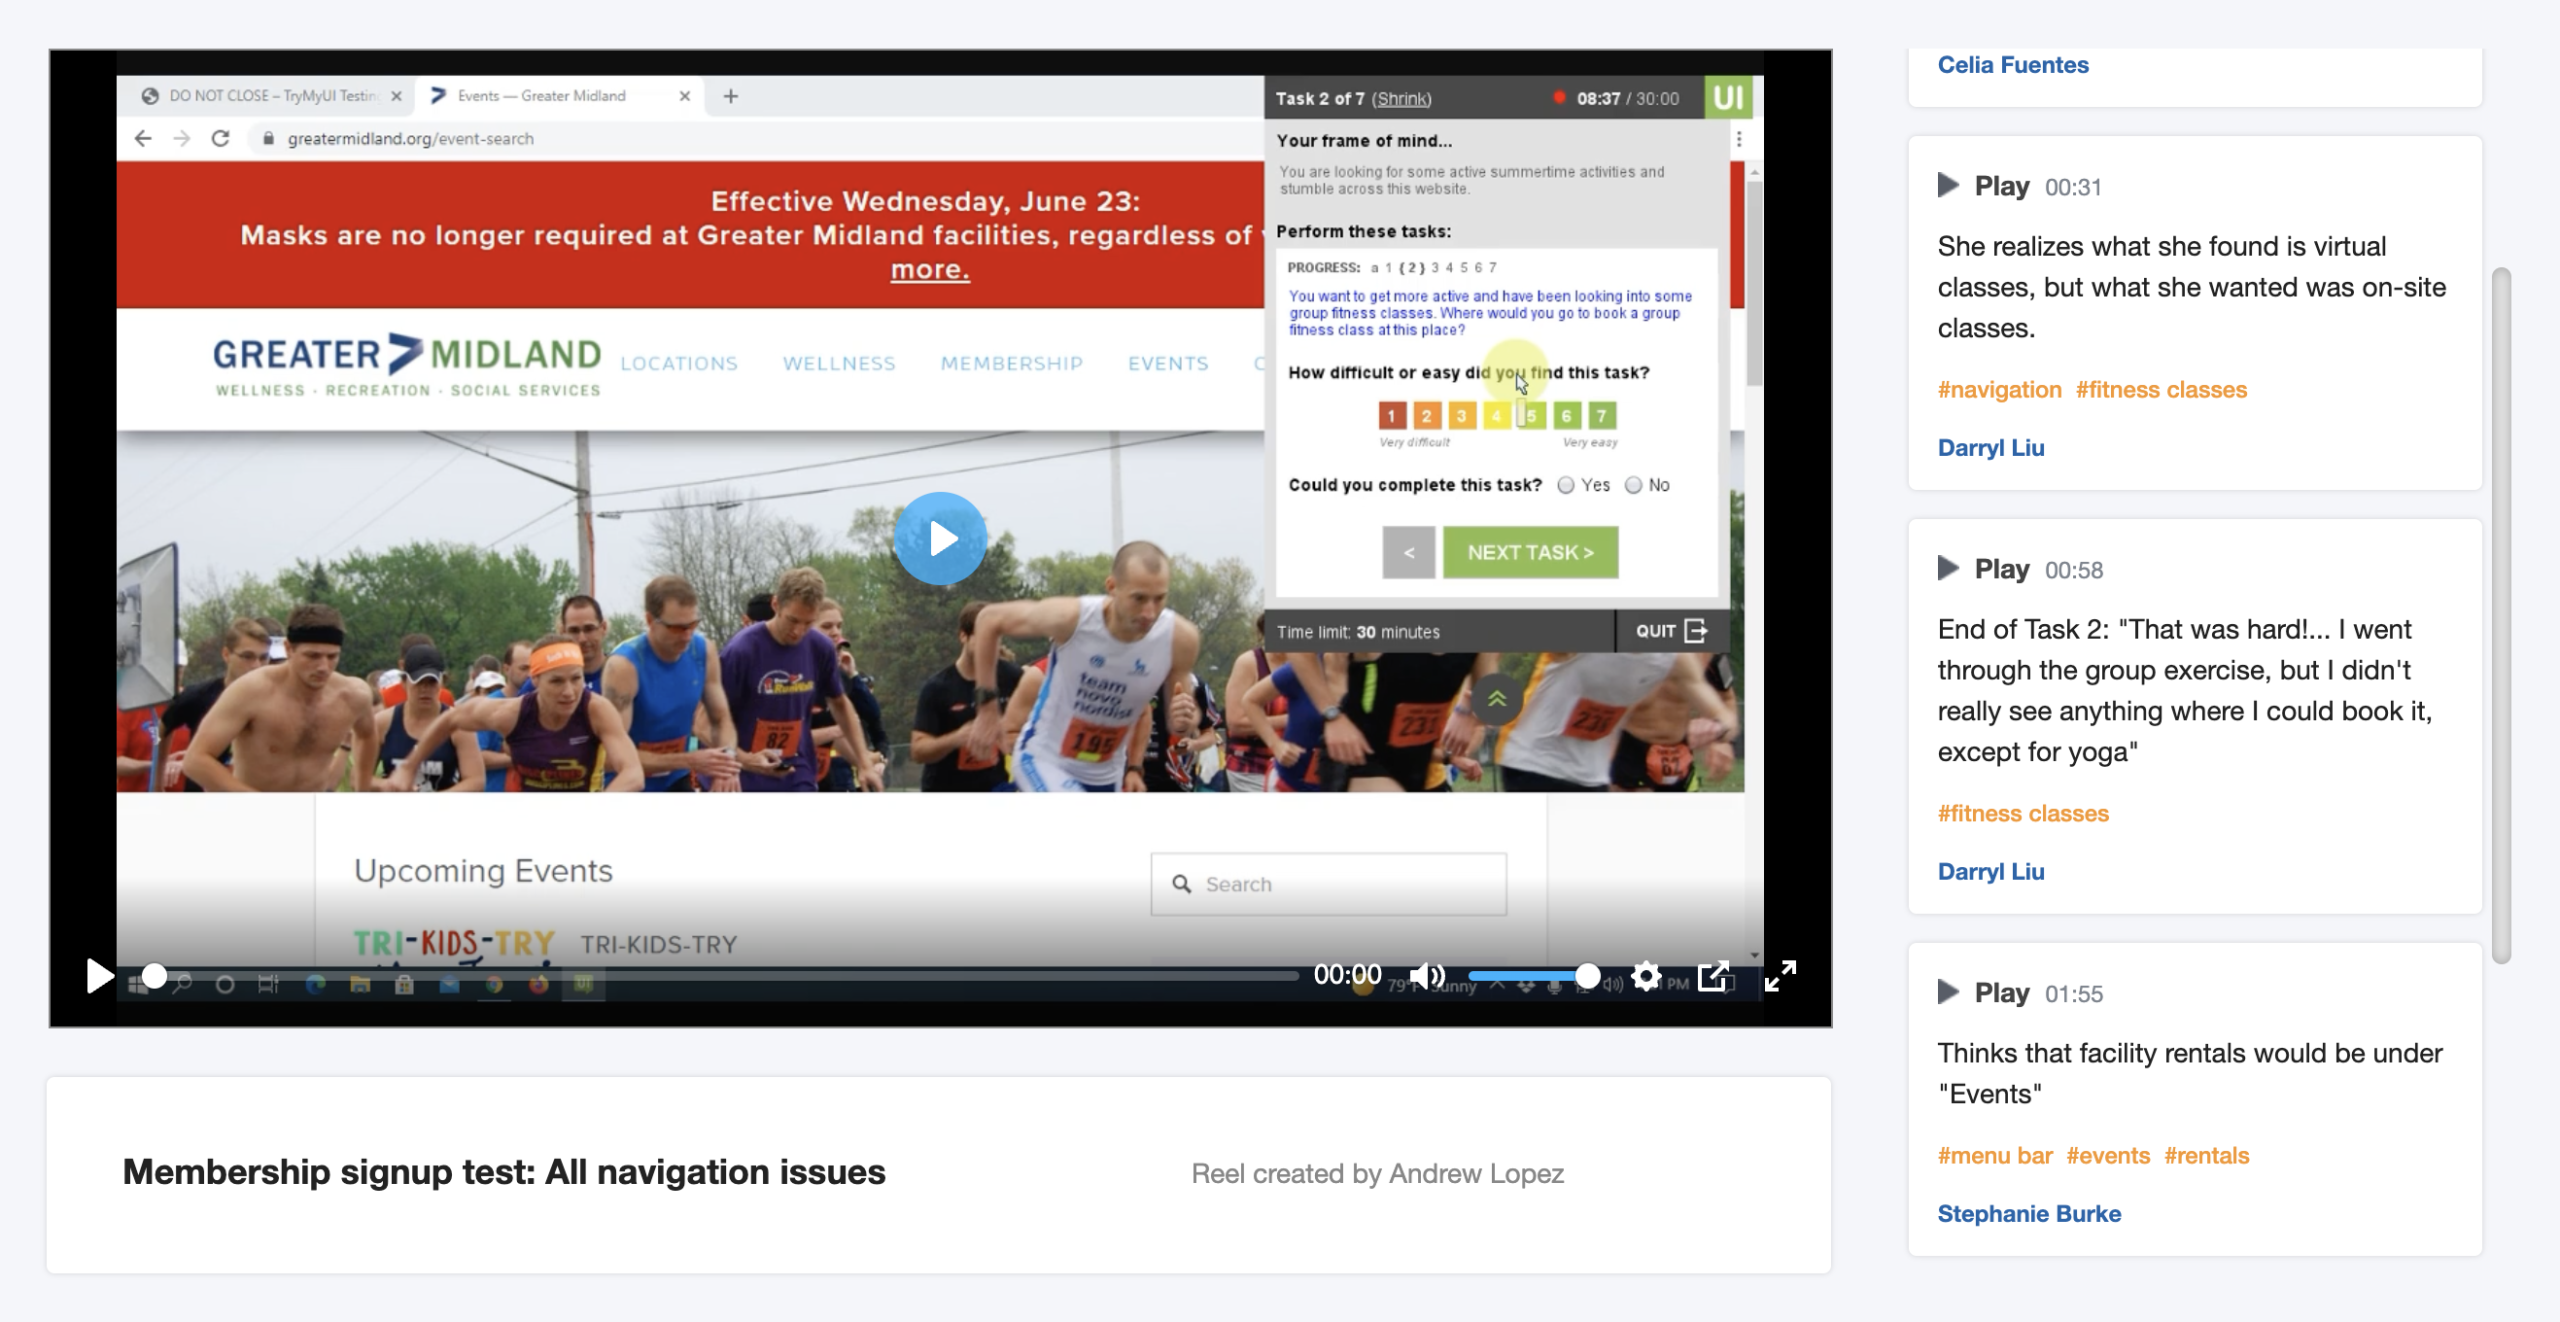Click the Upcoming Events Search field in the video
This screenshot has width=2560, height=1322.
(1328, 884)
